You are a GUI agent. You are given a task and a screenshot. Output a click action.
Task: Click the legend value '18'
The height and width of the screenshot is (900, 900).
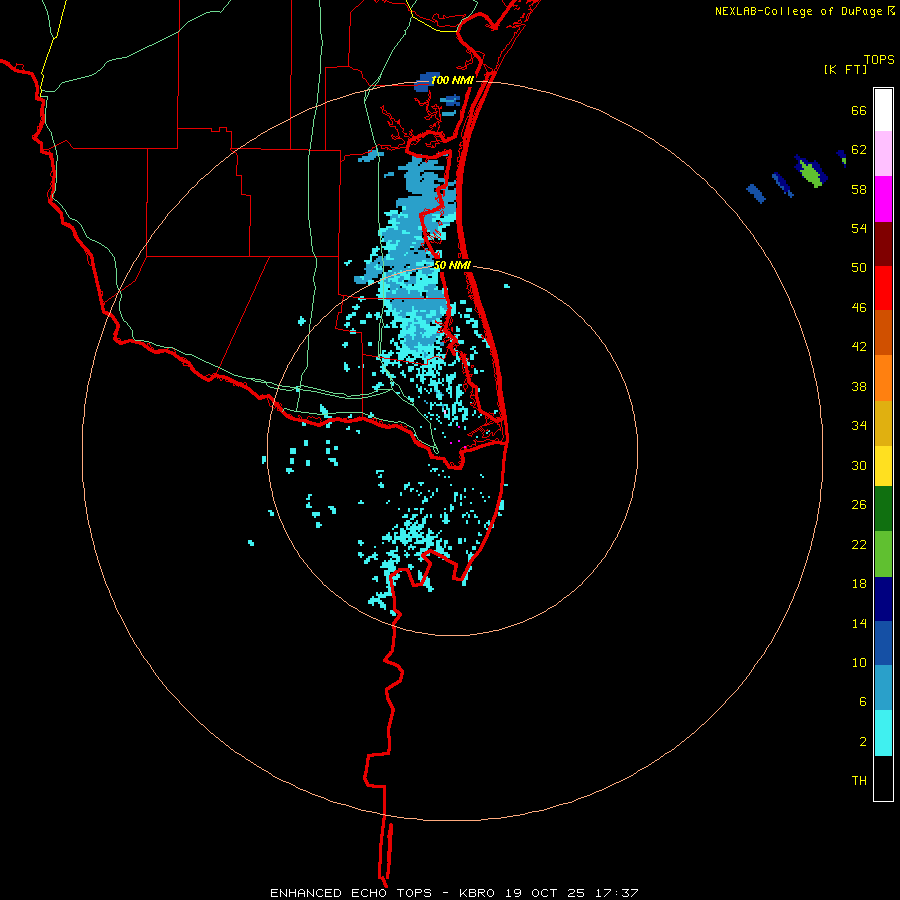coord(859,584)
